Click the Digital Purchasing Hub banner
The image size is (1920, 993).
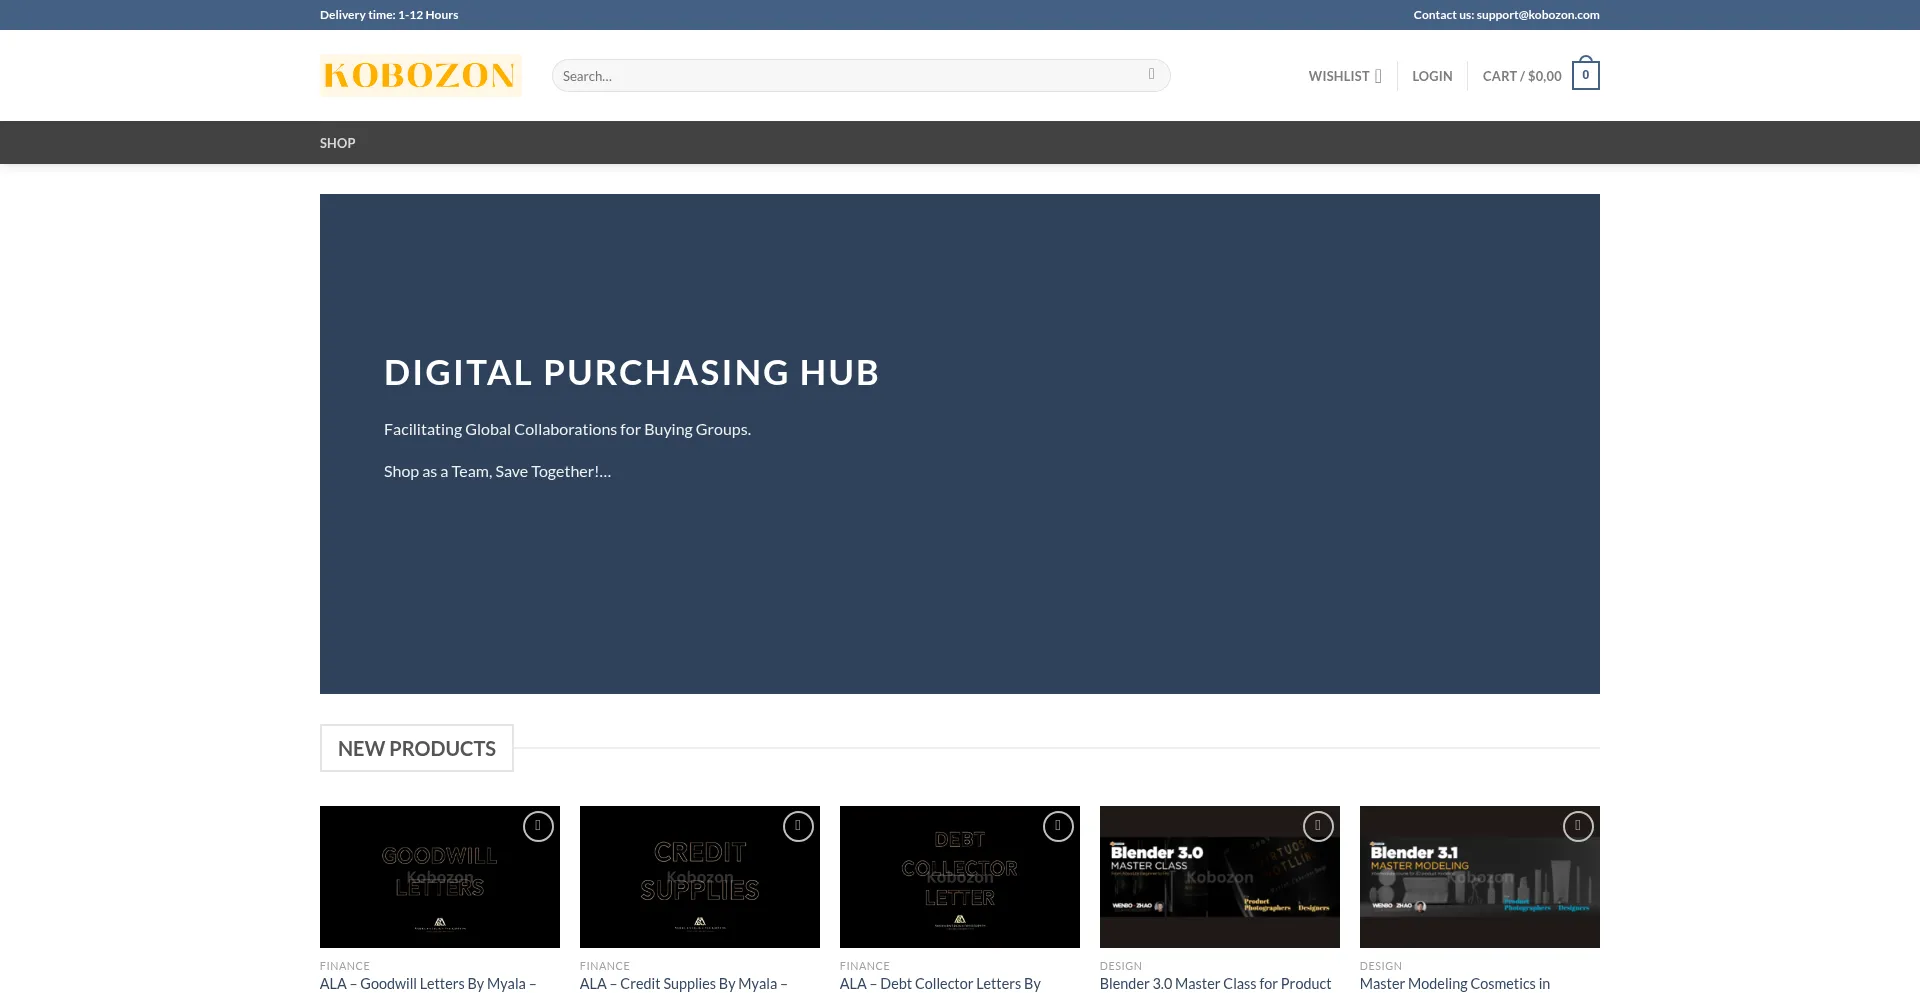960,443
